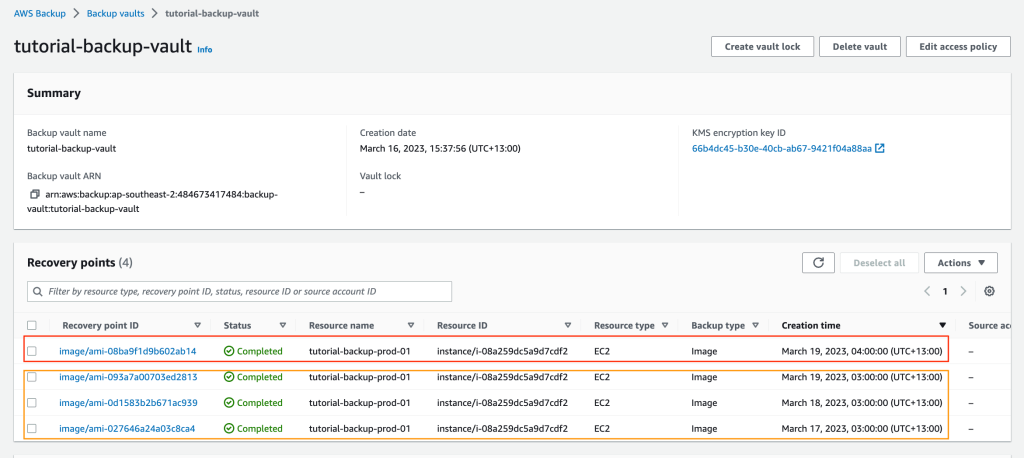Sort by Status column arrow

[x=284, y=325]
